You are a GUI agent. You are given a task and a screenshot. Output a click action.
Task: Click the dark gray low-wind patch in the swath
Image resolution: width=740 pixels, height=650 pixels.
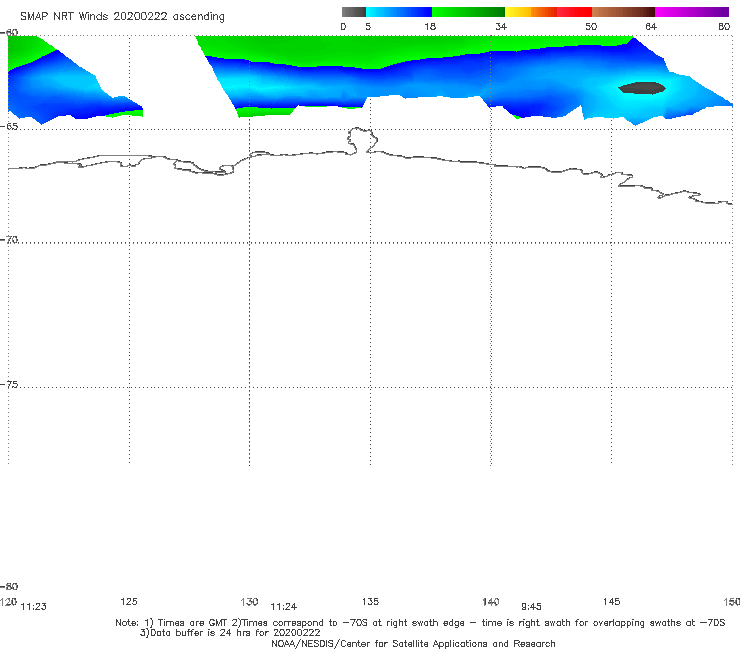(x=642, y=88)
